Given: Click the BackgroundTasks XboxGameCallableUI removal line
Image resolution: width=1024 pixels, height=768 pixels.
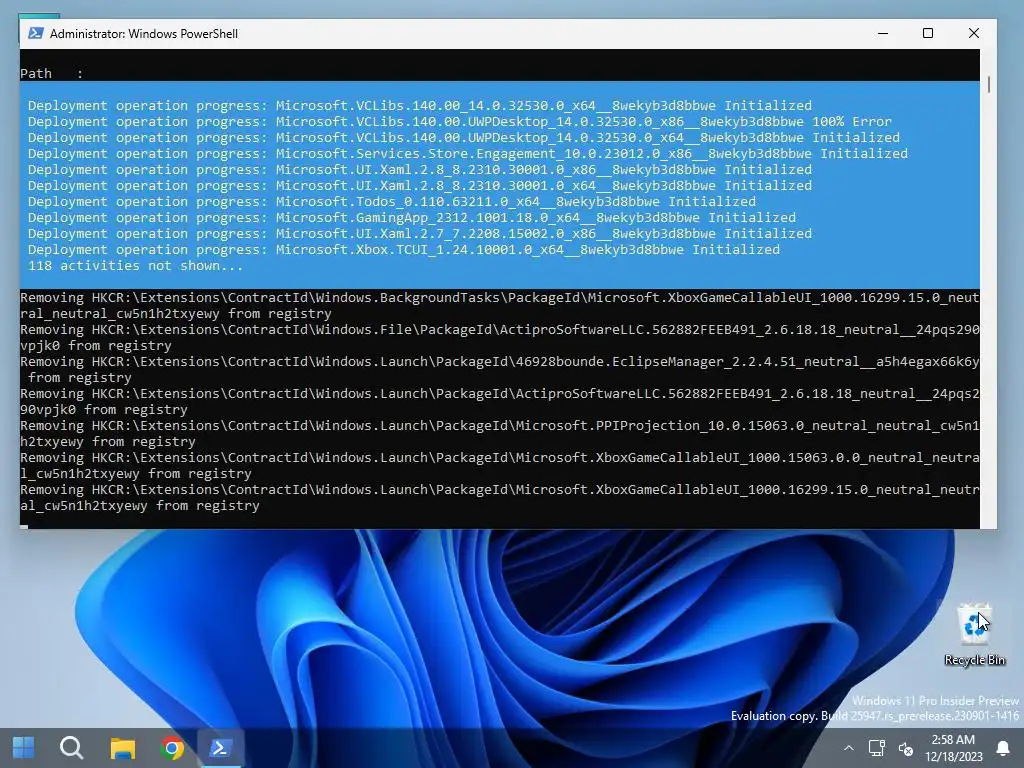Looking at the screenshot, I should coord(500,306).
